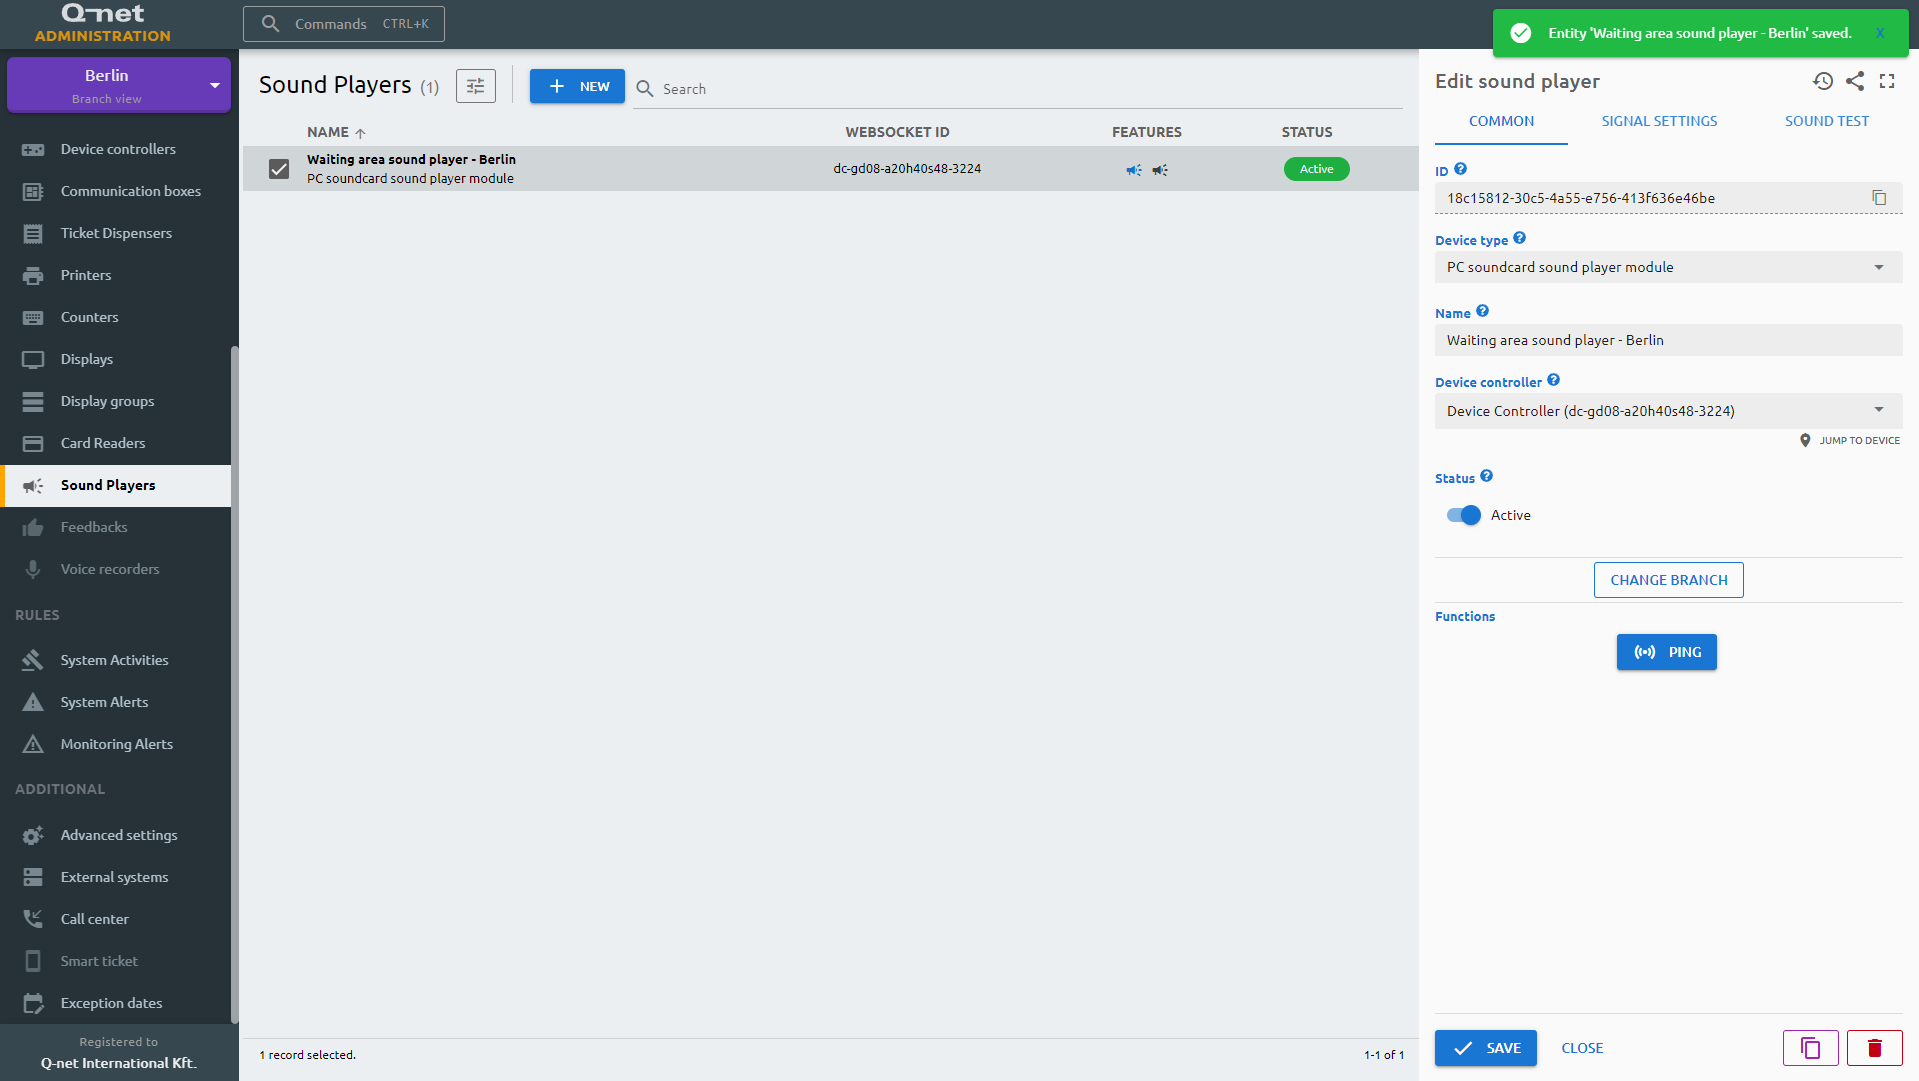Open Device controllers in sidebar
1919x1081 pixels.
pos(117,149)
